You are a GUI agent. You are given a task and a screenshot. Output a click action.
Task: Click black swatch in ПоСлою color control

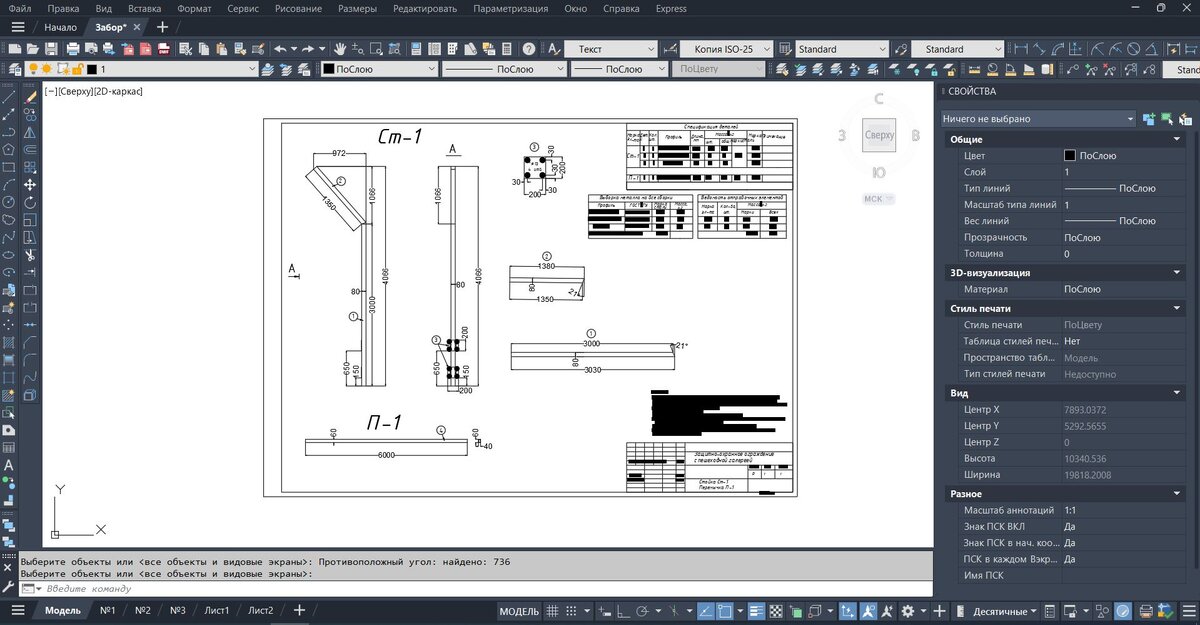(328, 69)
